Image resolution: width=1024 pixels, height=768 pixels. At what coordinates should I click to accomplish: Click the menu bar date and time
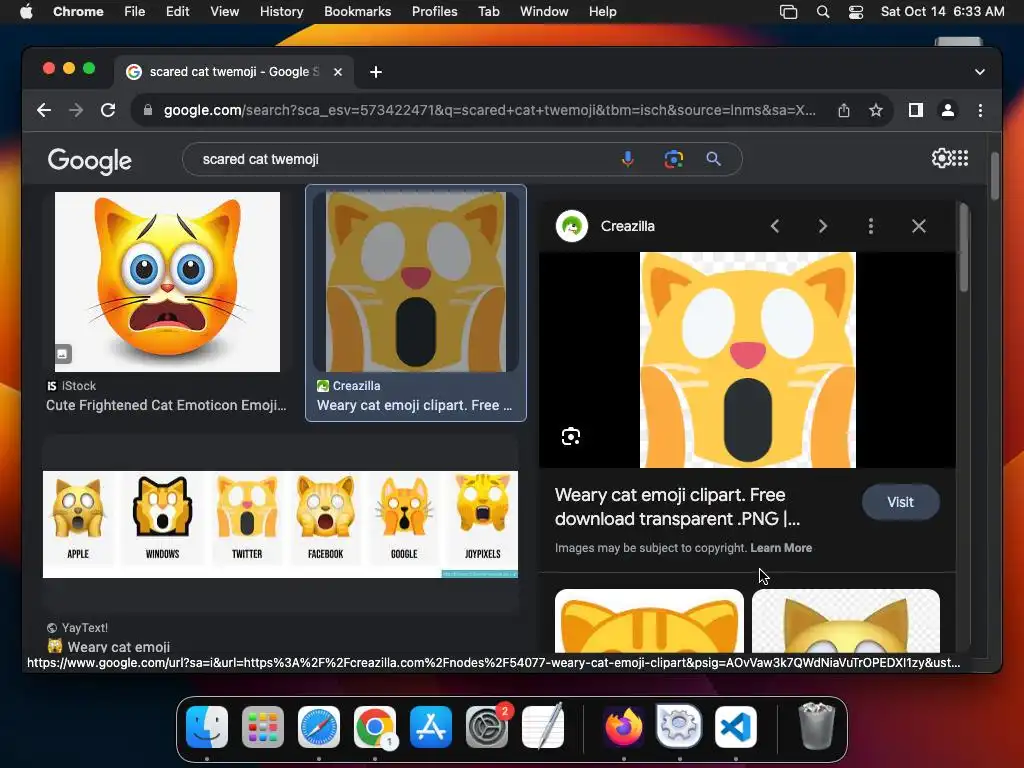942,12
